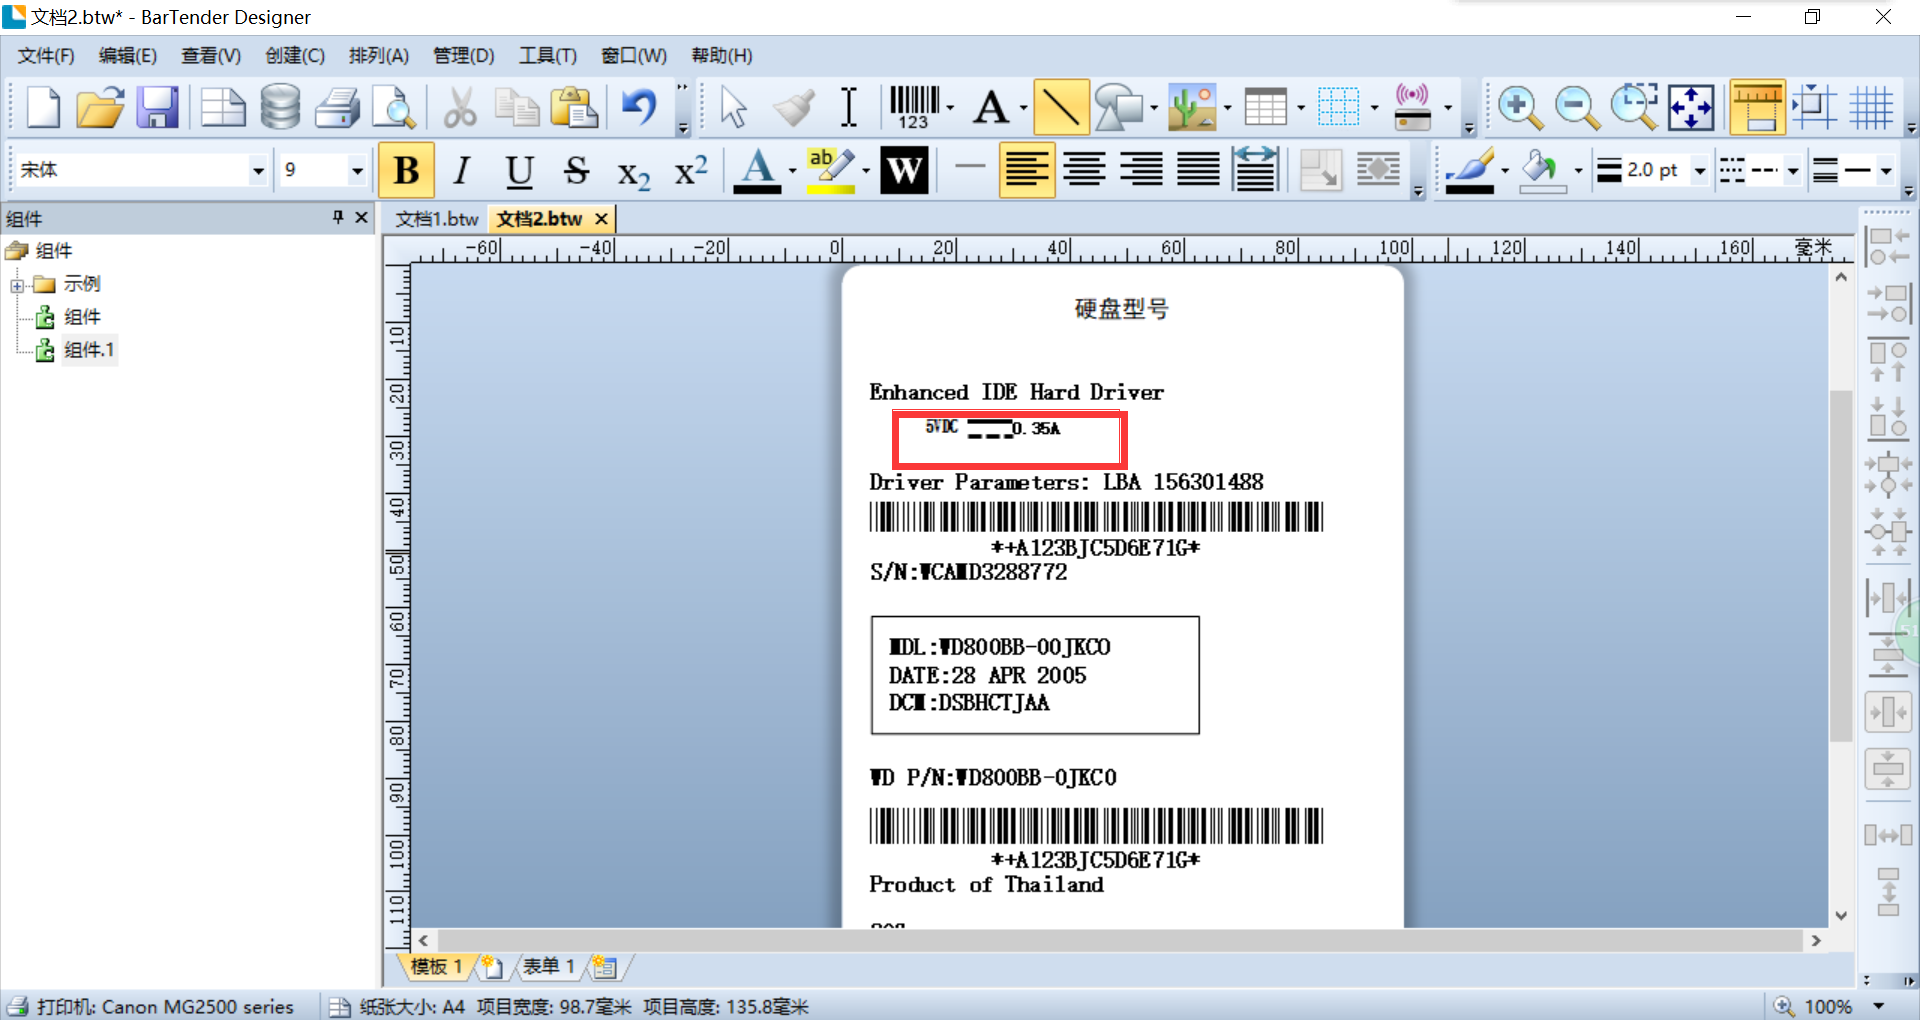Zoom out of the label
1920x1020 pixels.
(1577, 107)
